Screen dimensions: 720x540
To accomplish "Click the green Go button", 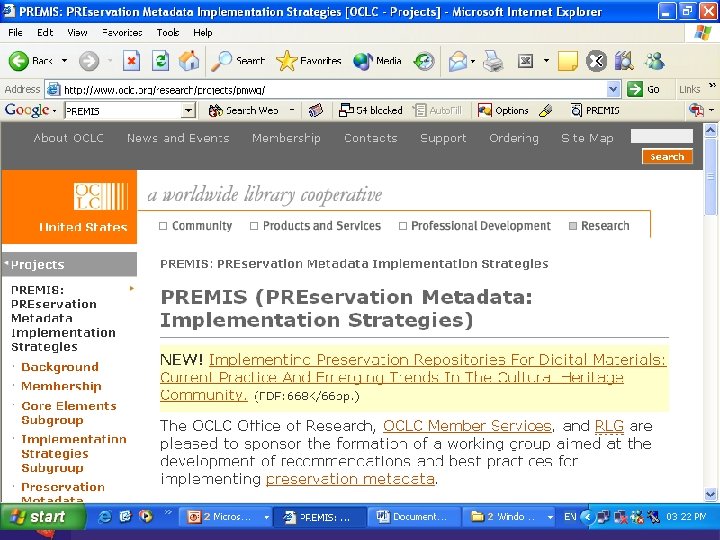I will 644,89.
